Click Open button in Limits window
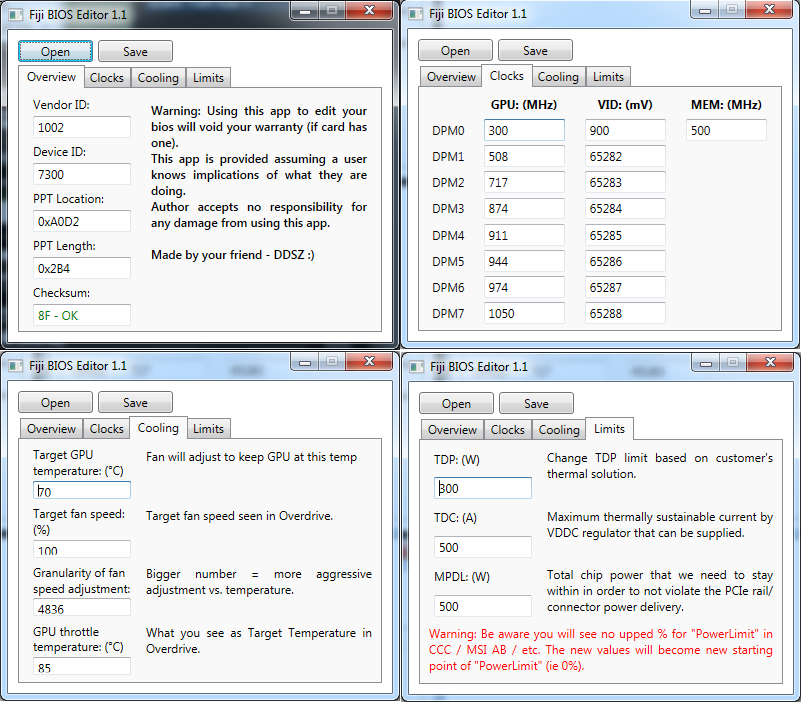Viewport: 801px width, 709px height. [x=456, y=404]
